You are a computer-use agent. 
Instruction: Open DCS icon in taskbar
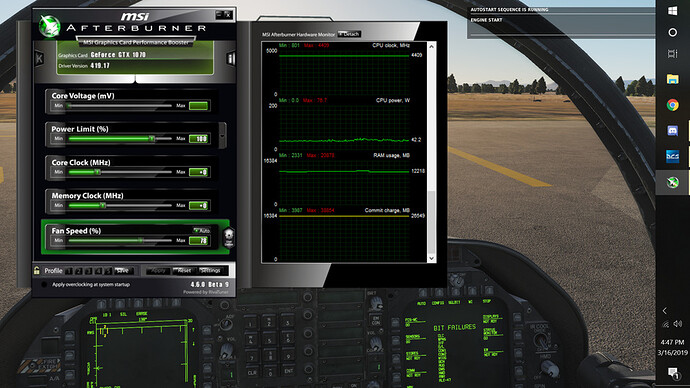click(x=672, y=156)
